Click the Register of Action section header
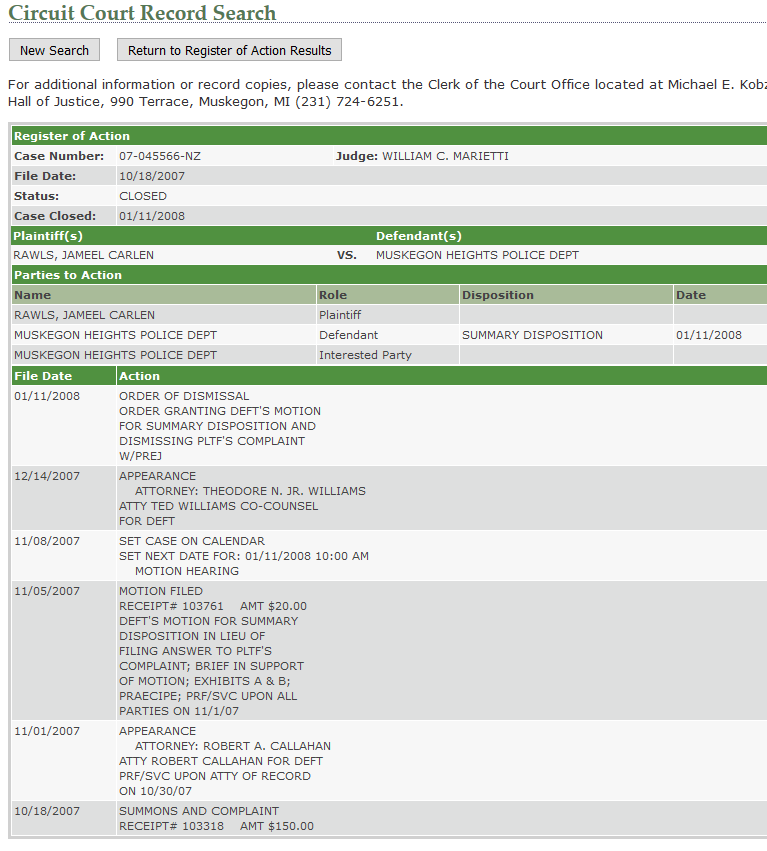 tap(389, 136)
